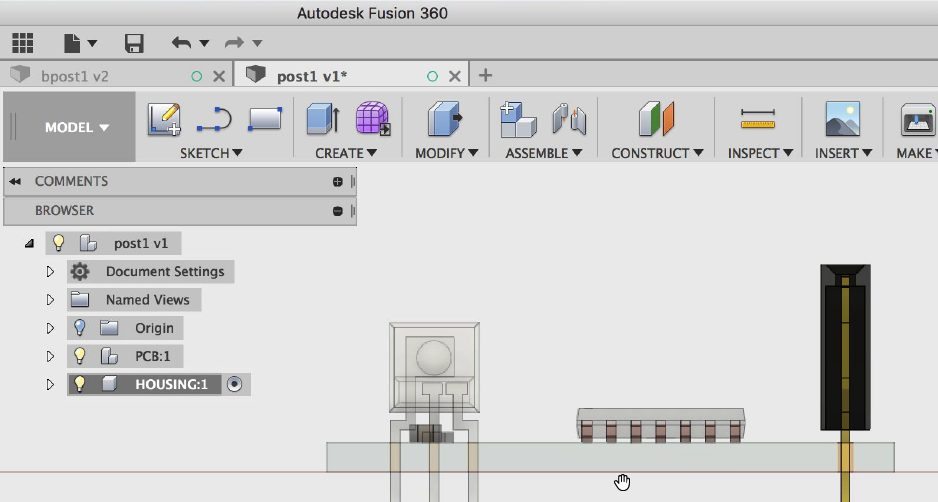This screenshot has height=502, width=938.
Task: Toggle PCB:1 visibility lightbulb
Action: (79, 355)
